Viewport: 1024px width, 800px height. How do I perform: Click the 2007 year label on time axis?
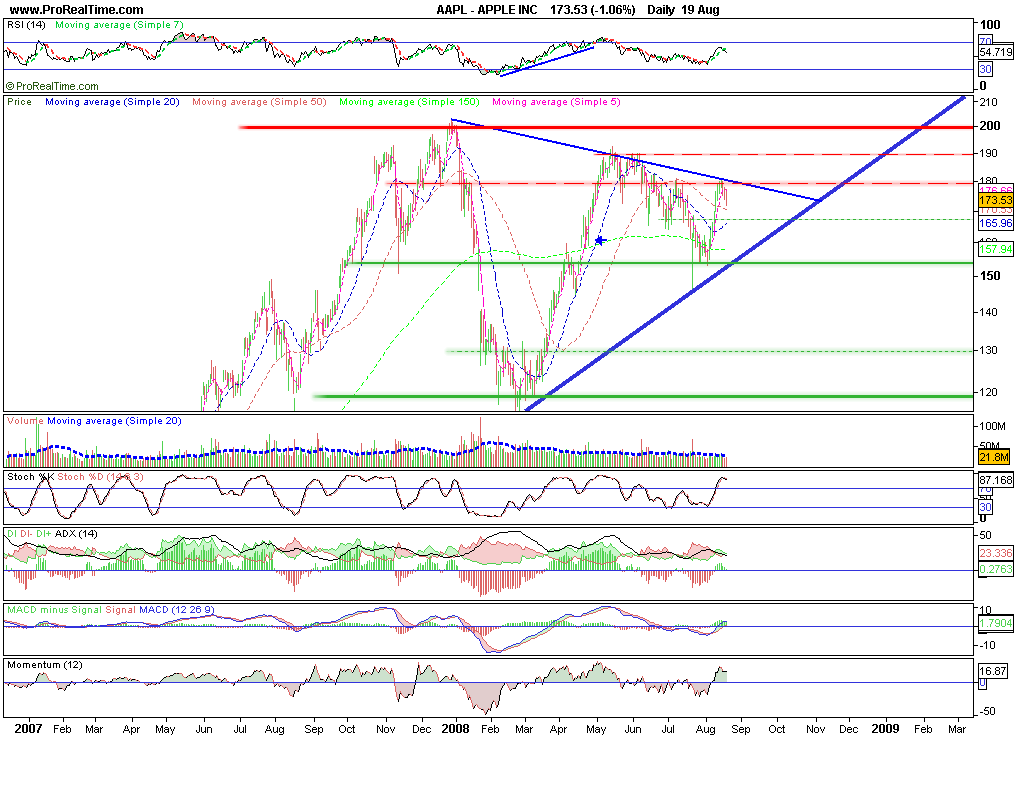(x=28, y=729)
